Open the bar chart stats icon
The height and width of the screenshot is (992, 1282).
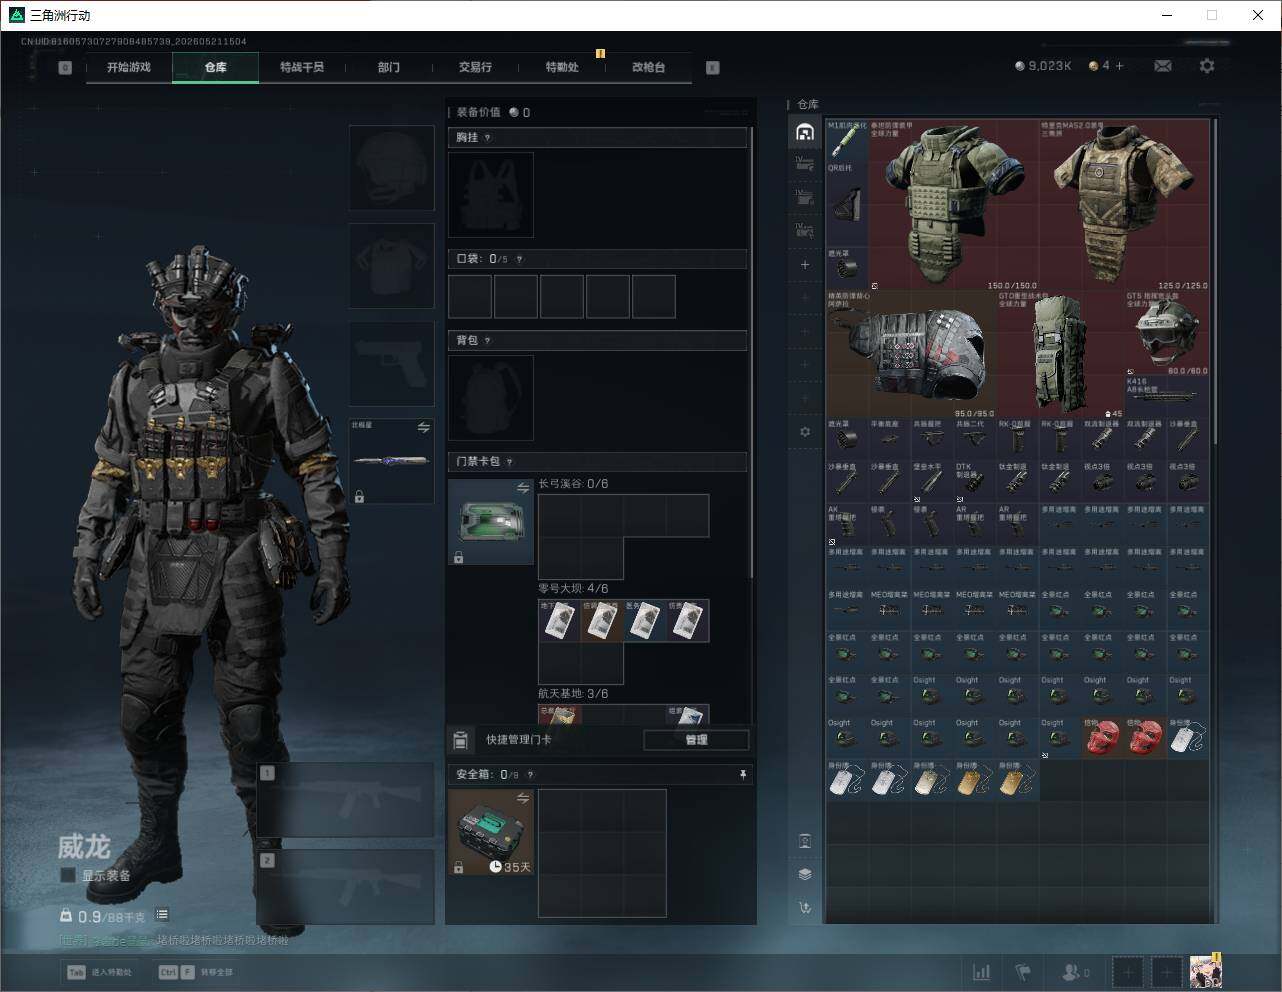pyautogui.click(x=982, y=972)
